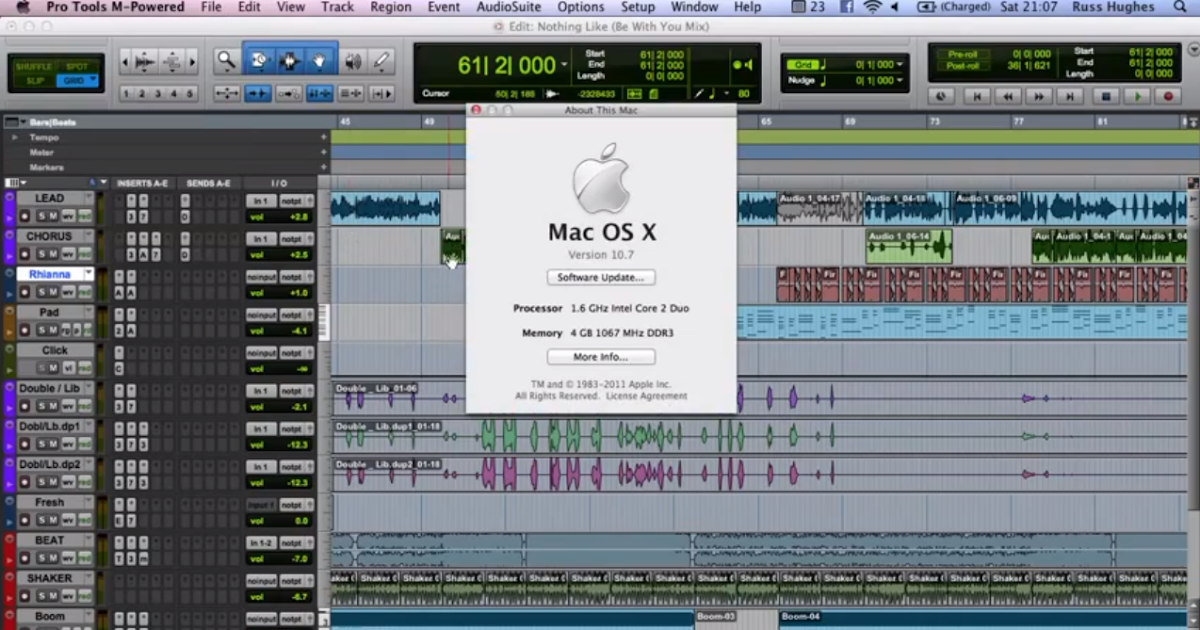Open Spotlight search in menu bar
This screenshot has width=1200, height=630.
(x=1179, y=7)
